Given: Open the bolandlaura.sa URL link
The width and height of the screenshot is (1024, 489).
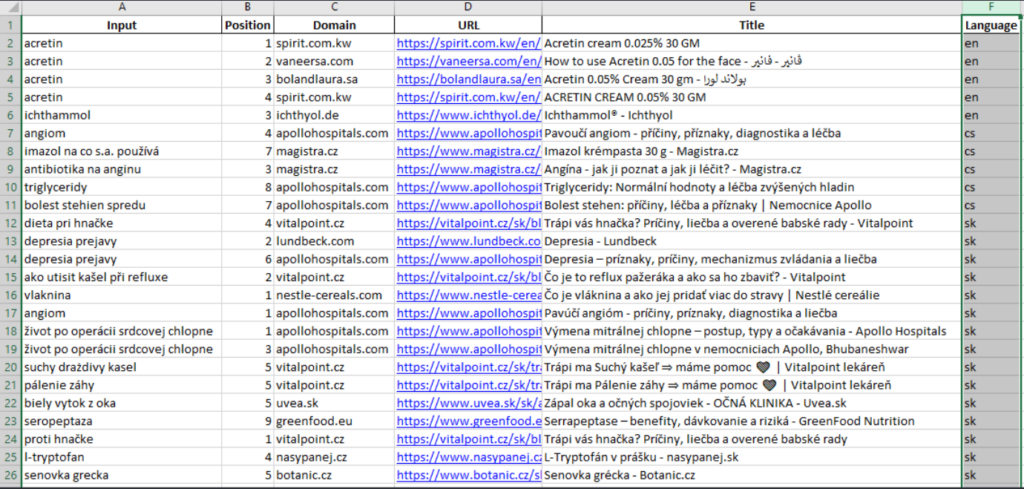Looking at the screenshot, I should [x=468, y=79].
